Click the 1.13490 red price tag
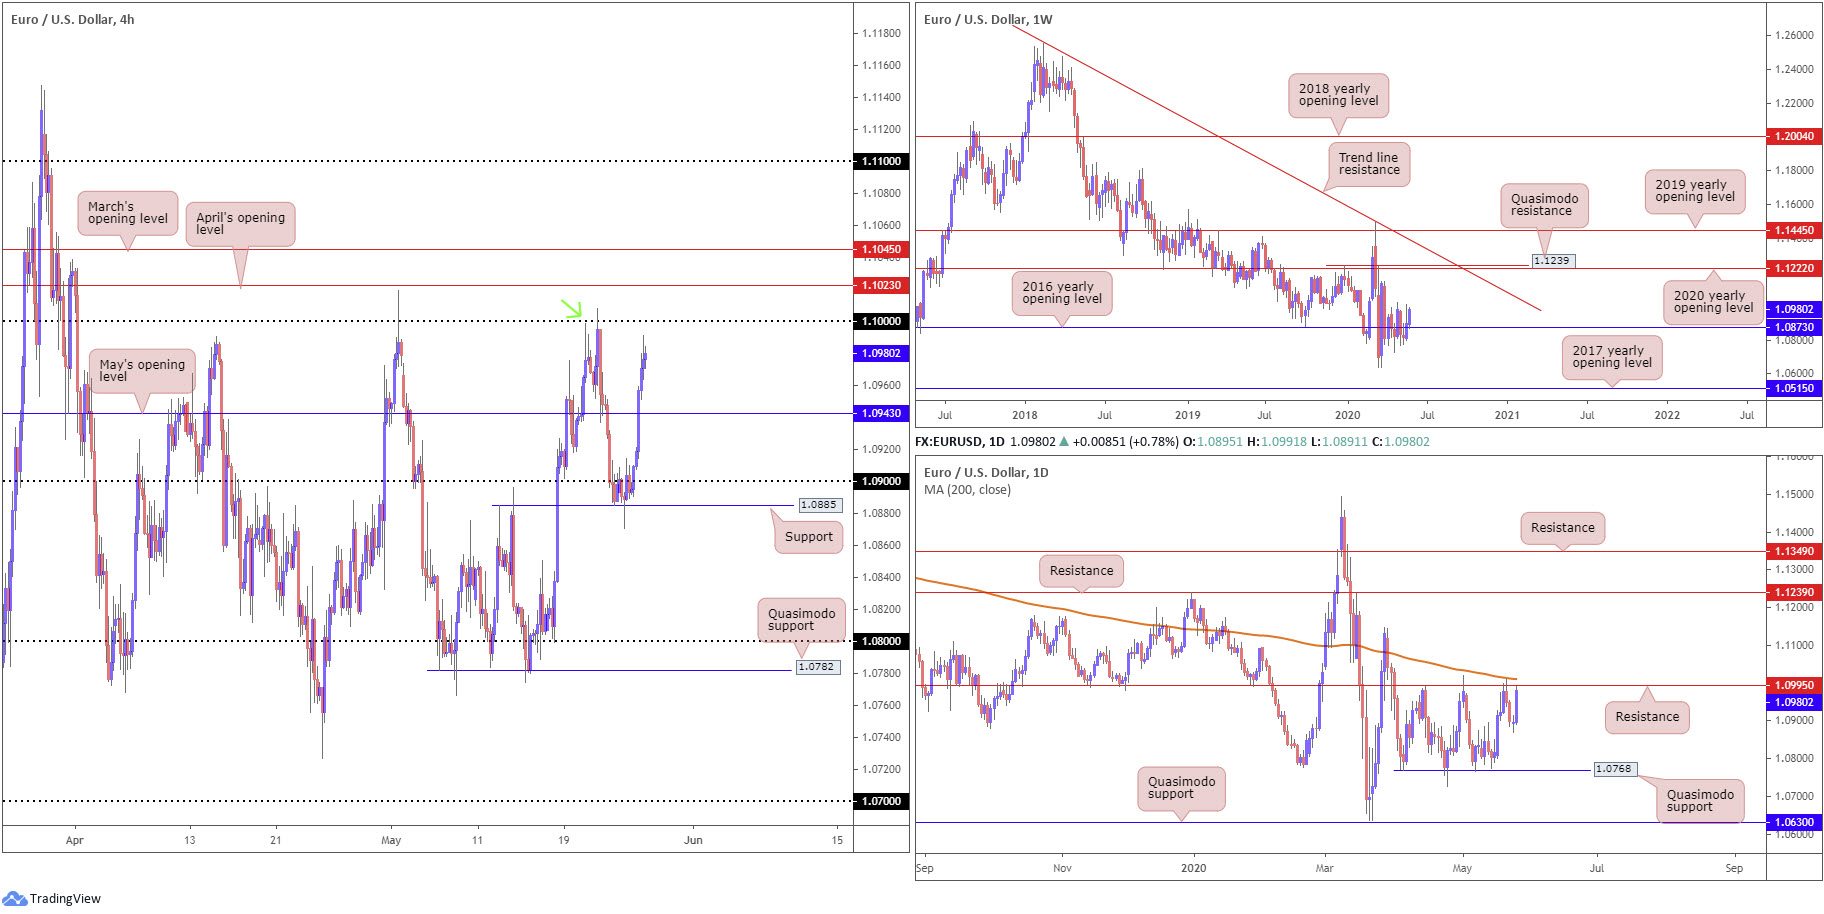The width and height of the screenshot is (1824, 914). tap(1794, 551)
